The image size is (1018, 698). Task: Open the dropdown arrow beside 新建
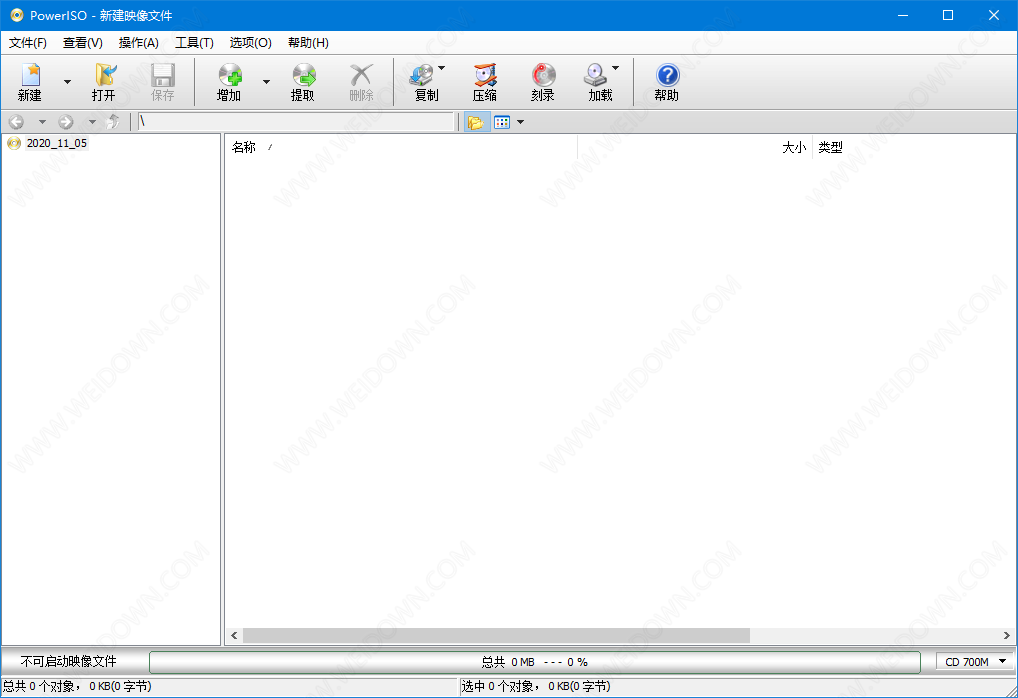pos(68,82)
